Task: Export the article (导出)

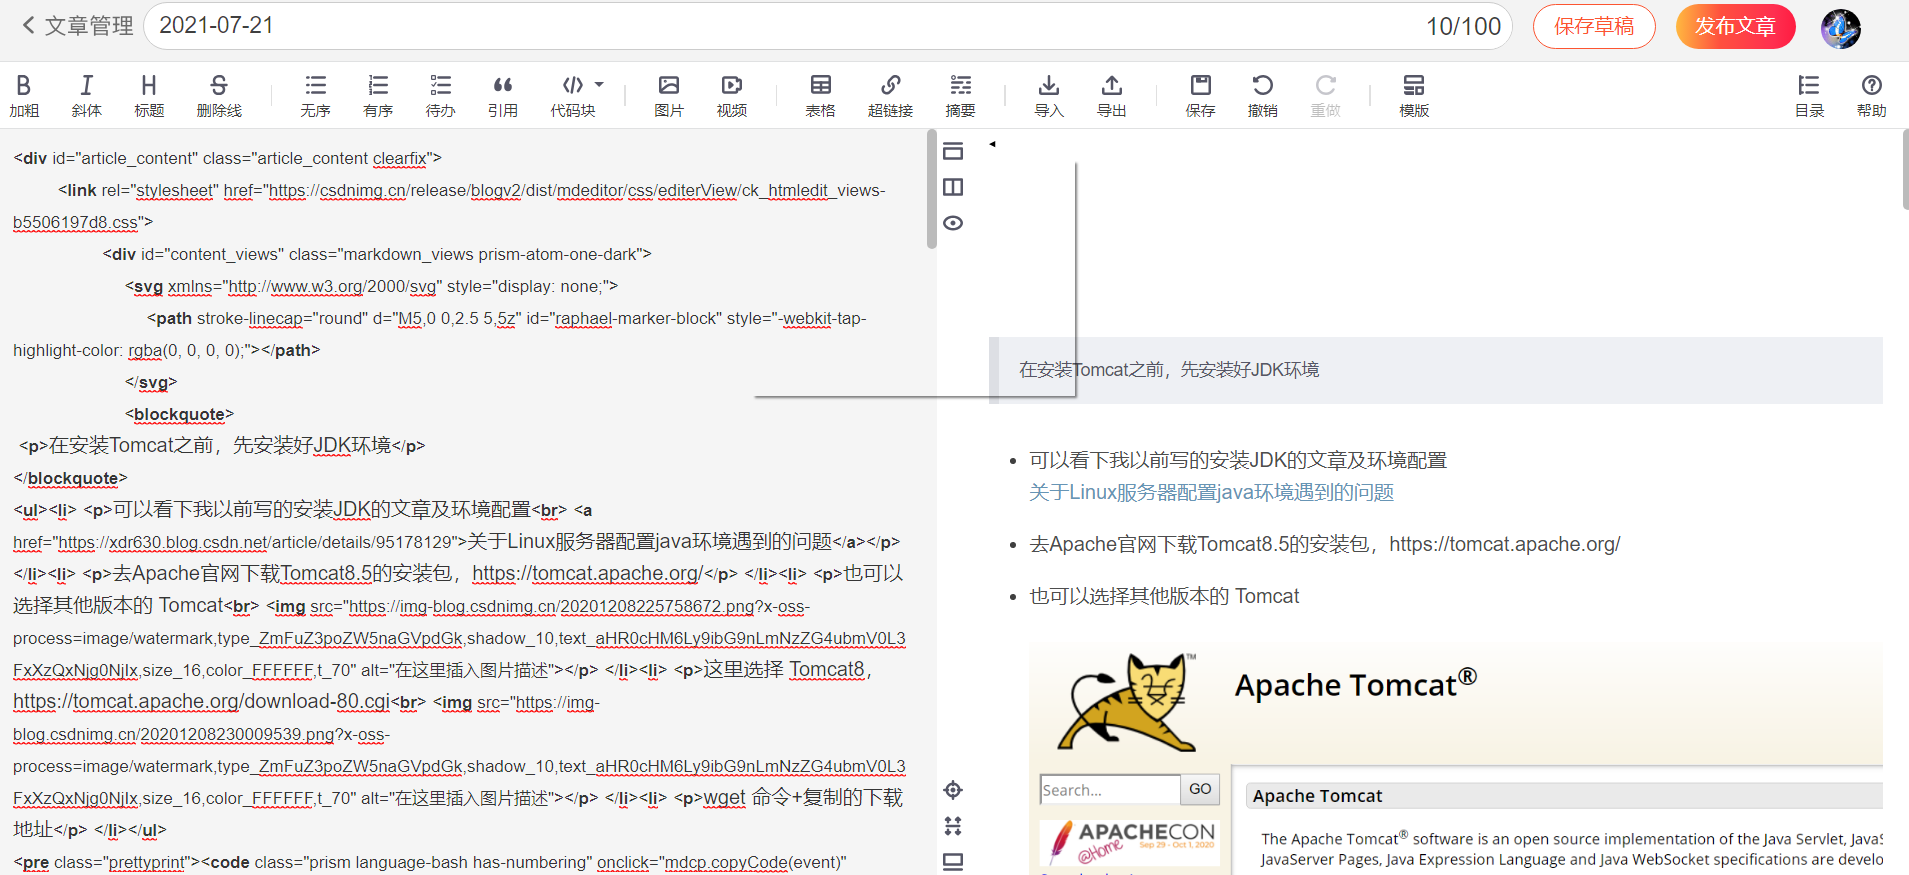Action: tap(1112, 96)
